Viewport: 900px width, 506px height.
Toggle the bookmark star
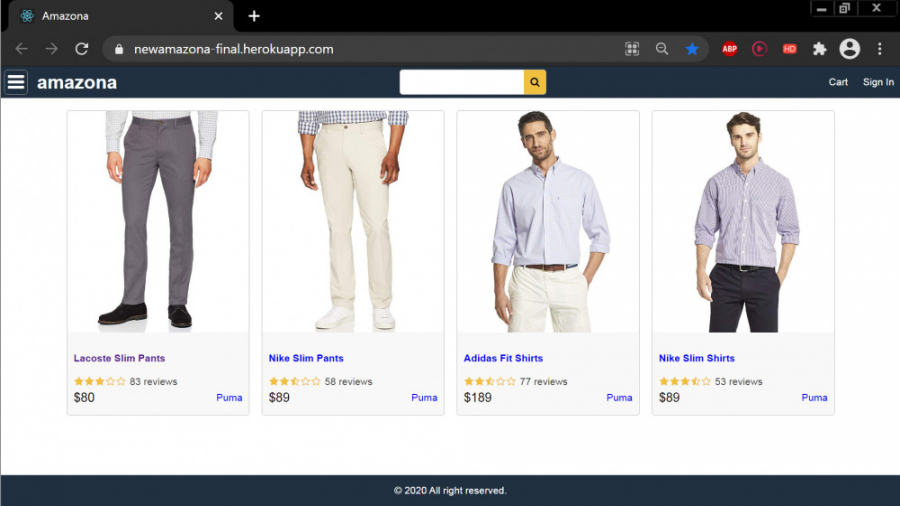pos(692,49)
